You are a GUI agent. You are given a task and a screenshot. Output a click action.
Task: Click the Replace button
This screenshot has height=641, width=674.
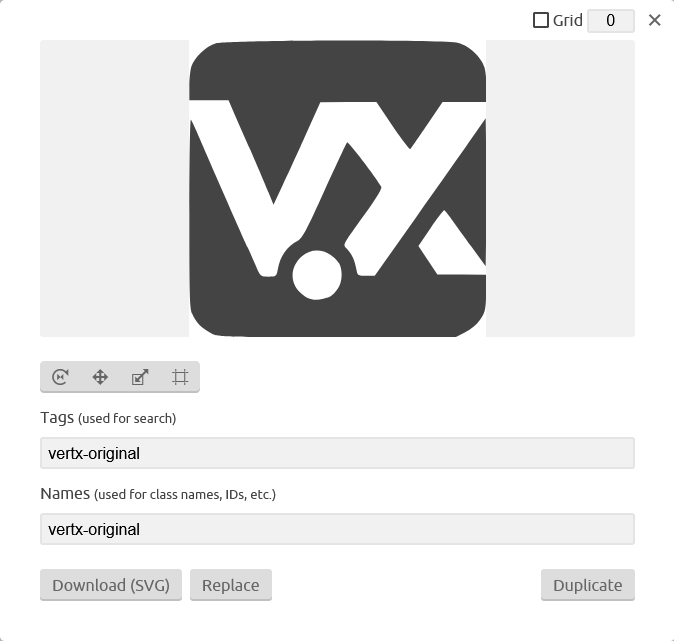pyautogui.click(x=231, y=585)
